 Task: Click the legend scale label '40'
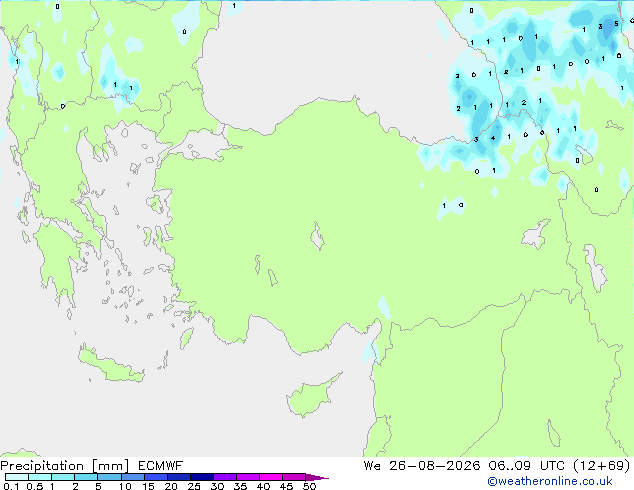pyautogui.click(x=263, y=486)
